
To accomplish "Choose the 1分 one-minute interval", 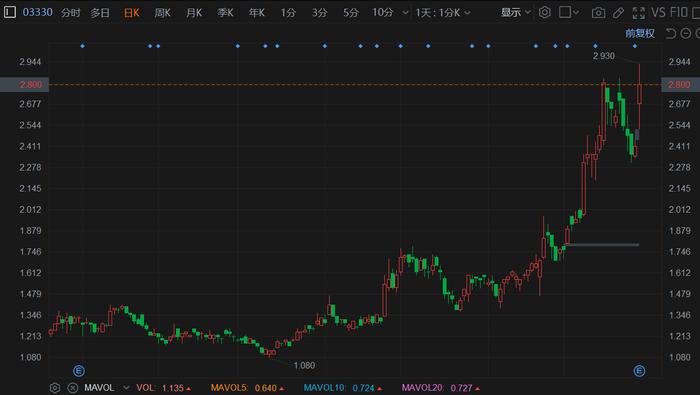I will 288,13.
